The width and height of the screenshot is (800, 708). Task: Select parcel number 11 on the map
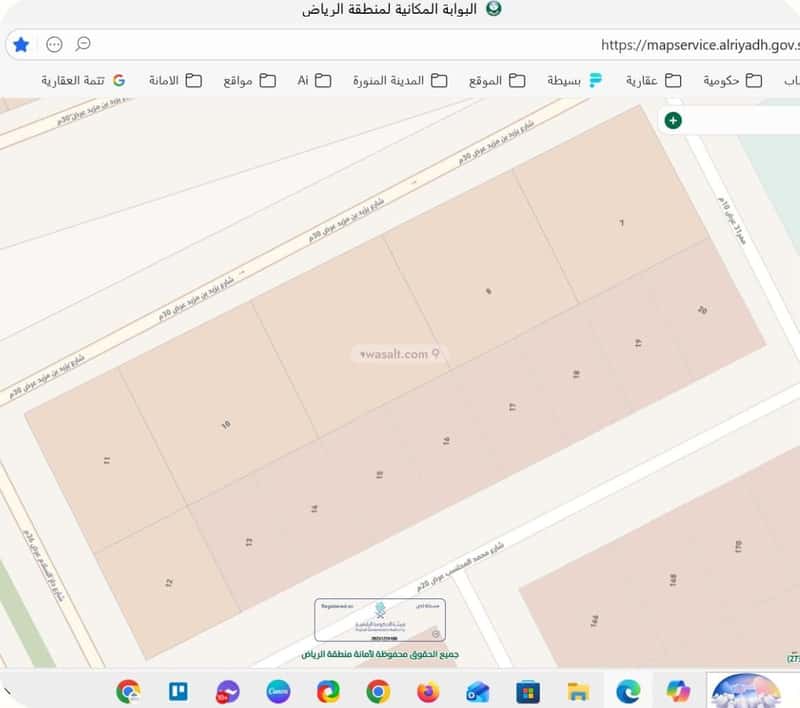coord(107,460)
